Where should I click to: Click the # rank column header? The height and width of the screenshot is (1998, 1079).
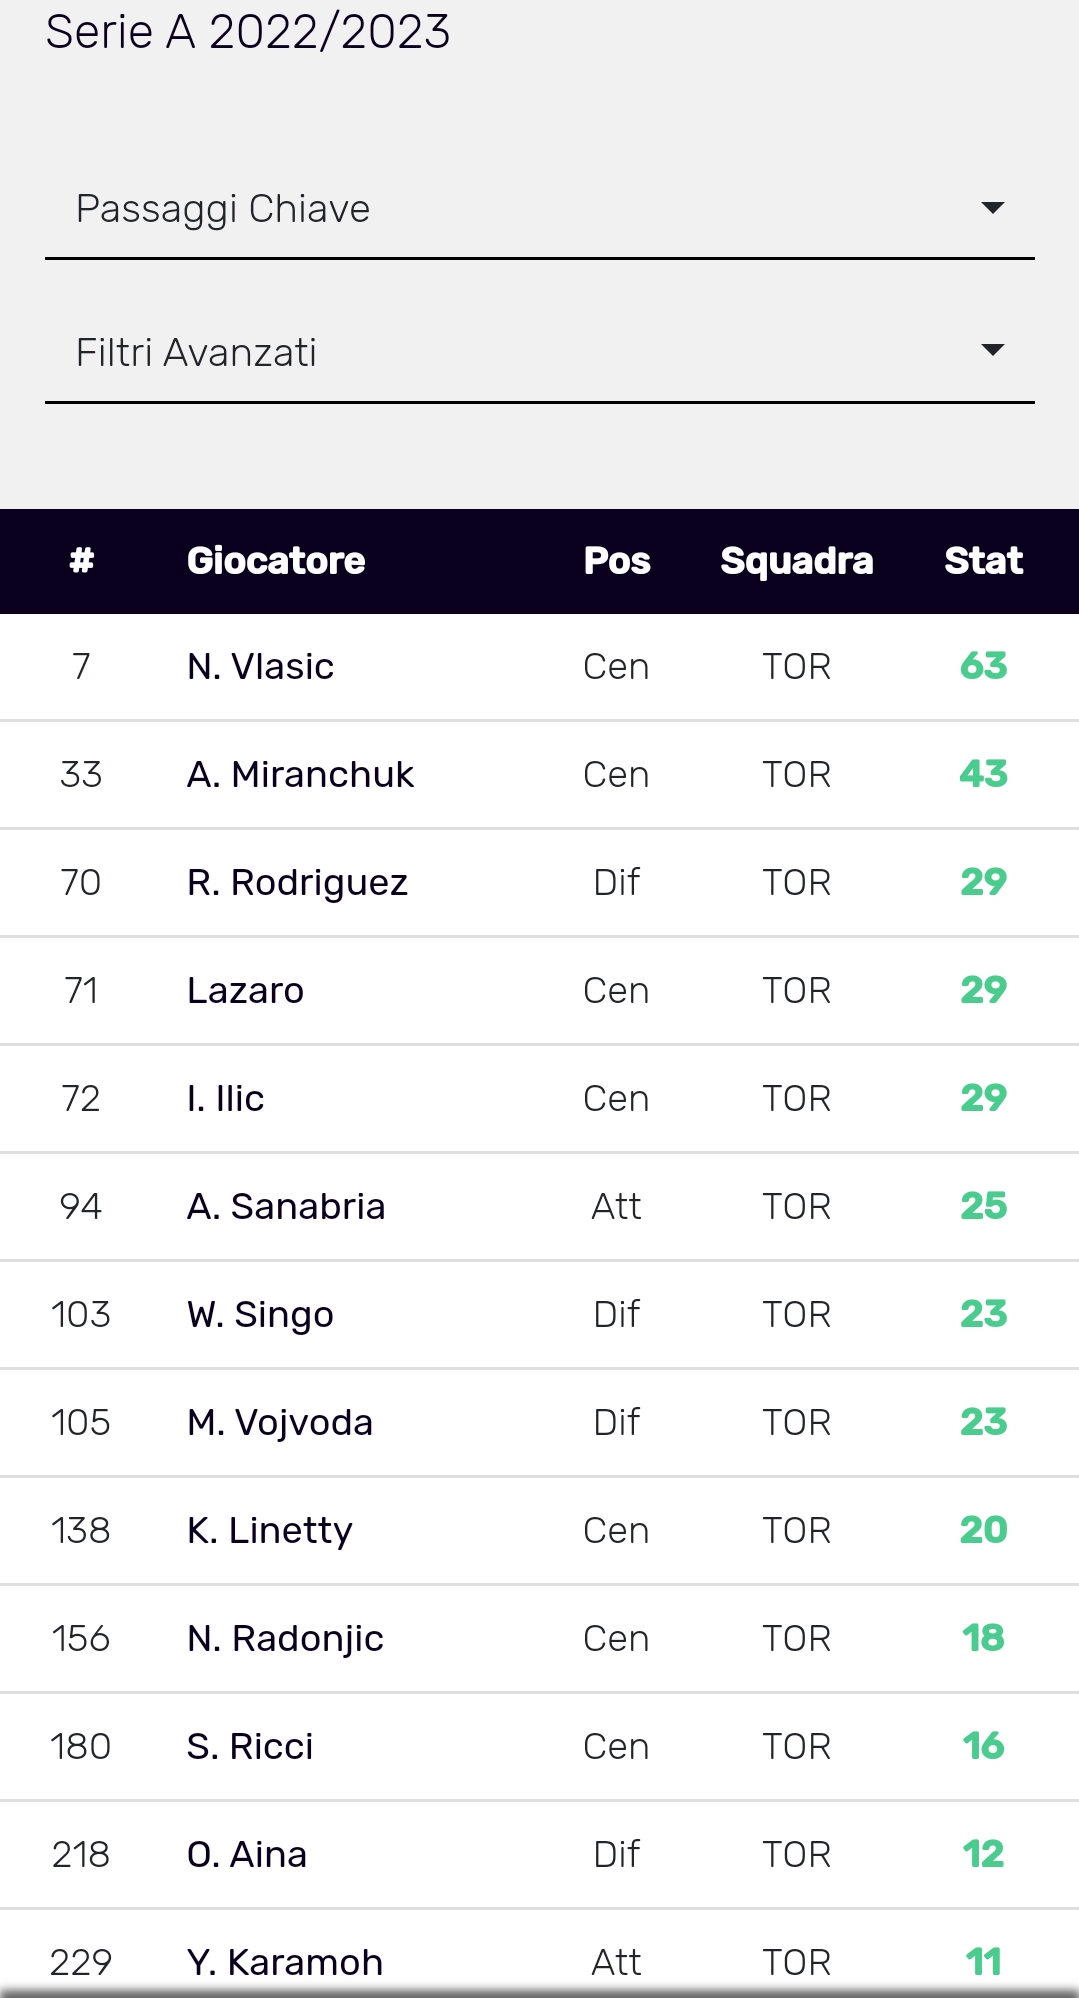[x=81, y=561]
